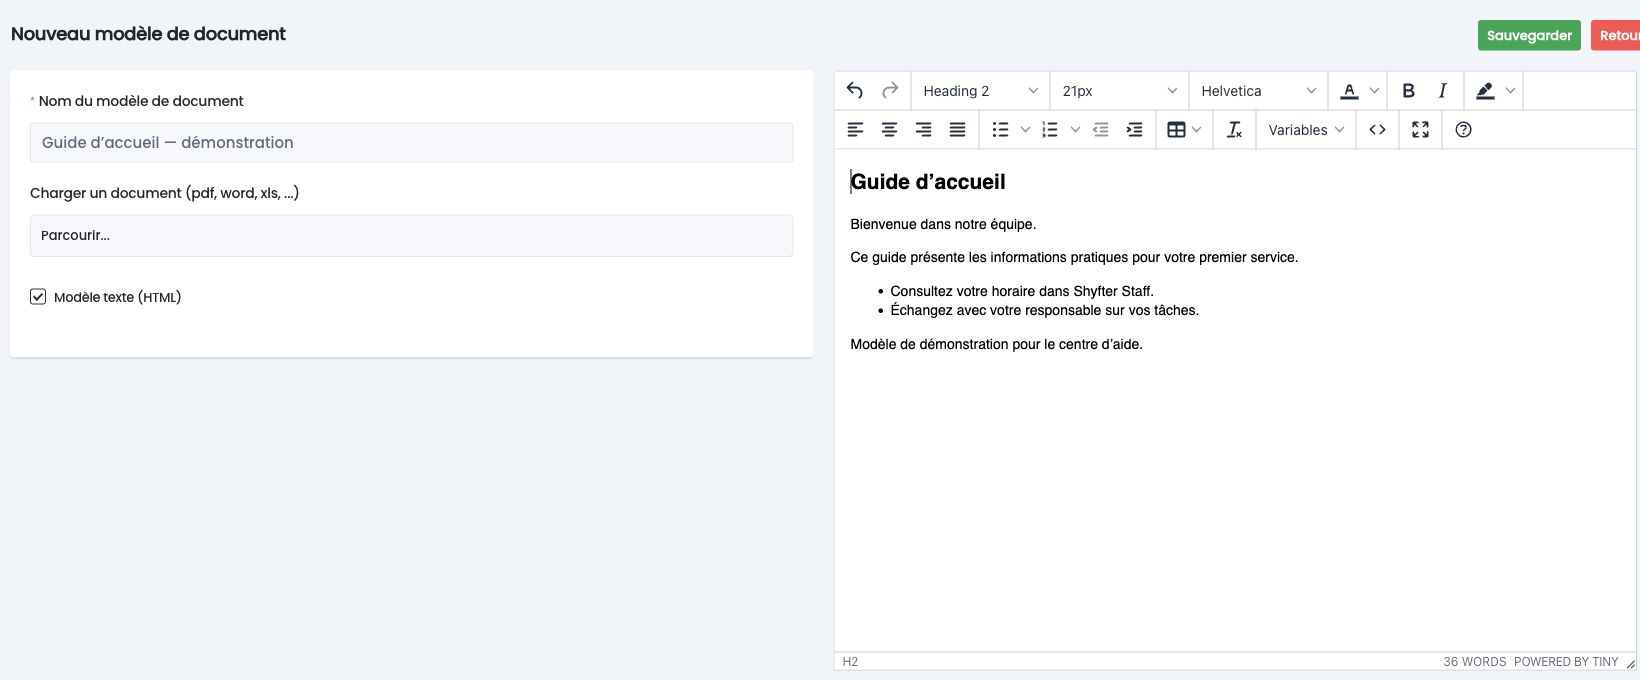Screen dimensions: 1640x680
Task: Open the Helvetica font family dropdown
Action: [1258, 90]
